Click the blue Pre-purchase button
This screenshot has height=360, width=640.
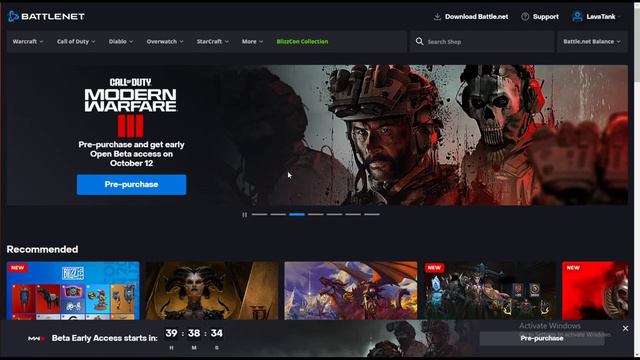click(131, 184)
